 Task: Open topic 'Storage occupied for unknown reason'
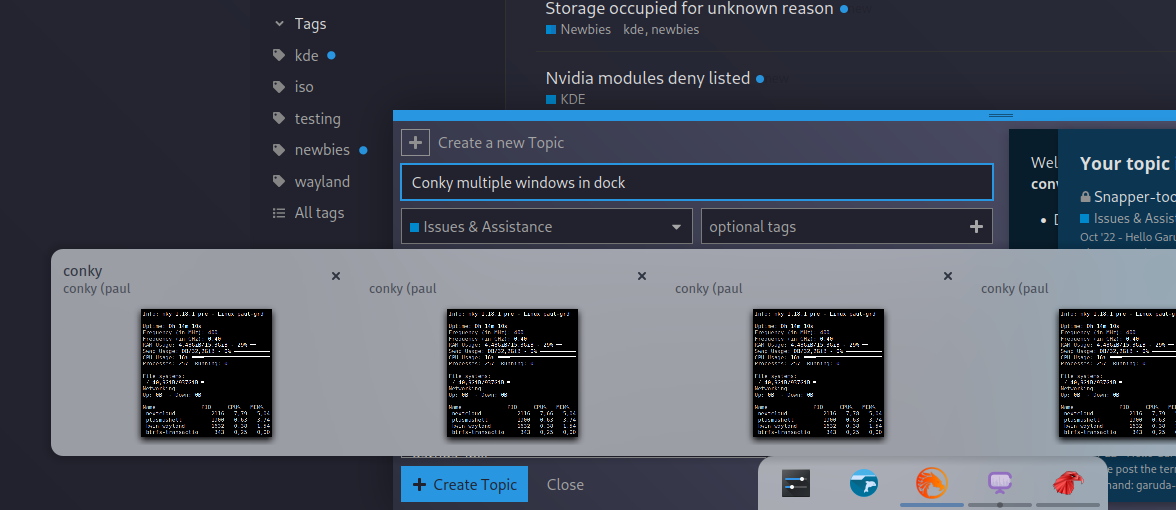689,9
